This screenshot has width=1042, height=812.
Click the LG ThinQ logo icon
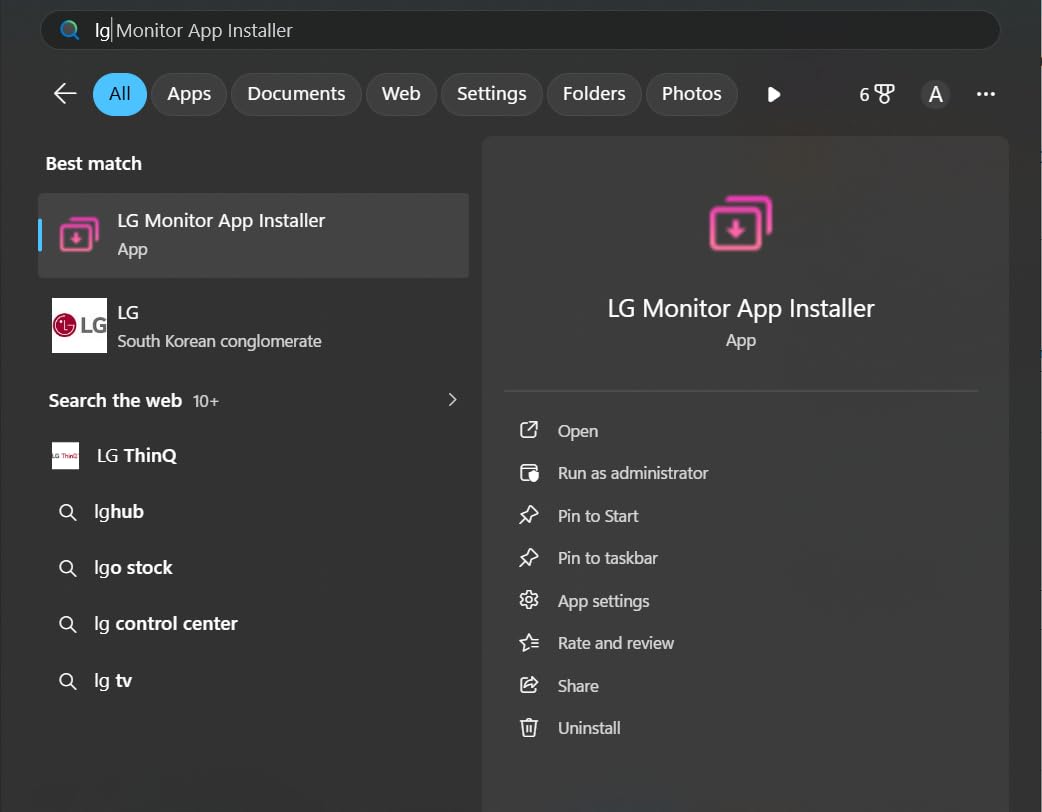pos(65,456)
